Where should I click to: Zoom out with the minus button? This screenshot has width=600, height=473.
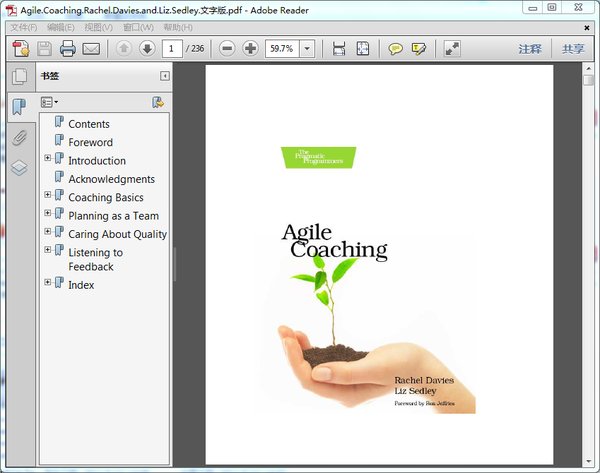coord(227,49)
